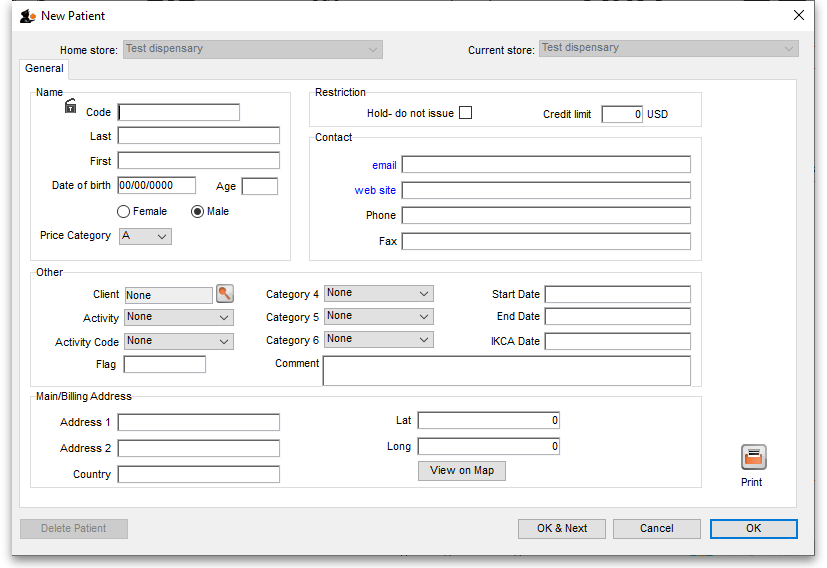The image size is (827, 568).
Task: Expand the Activity Code dropdown
Action: pyautogui.click(x=179, y=341)
